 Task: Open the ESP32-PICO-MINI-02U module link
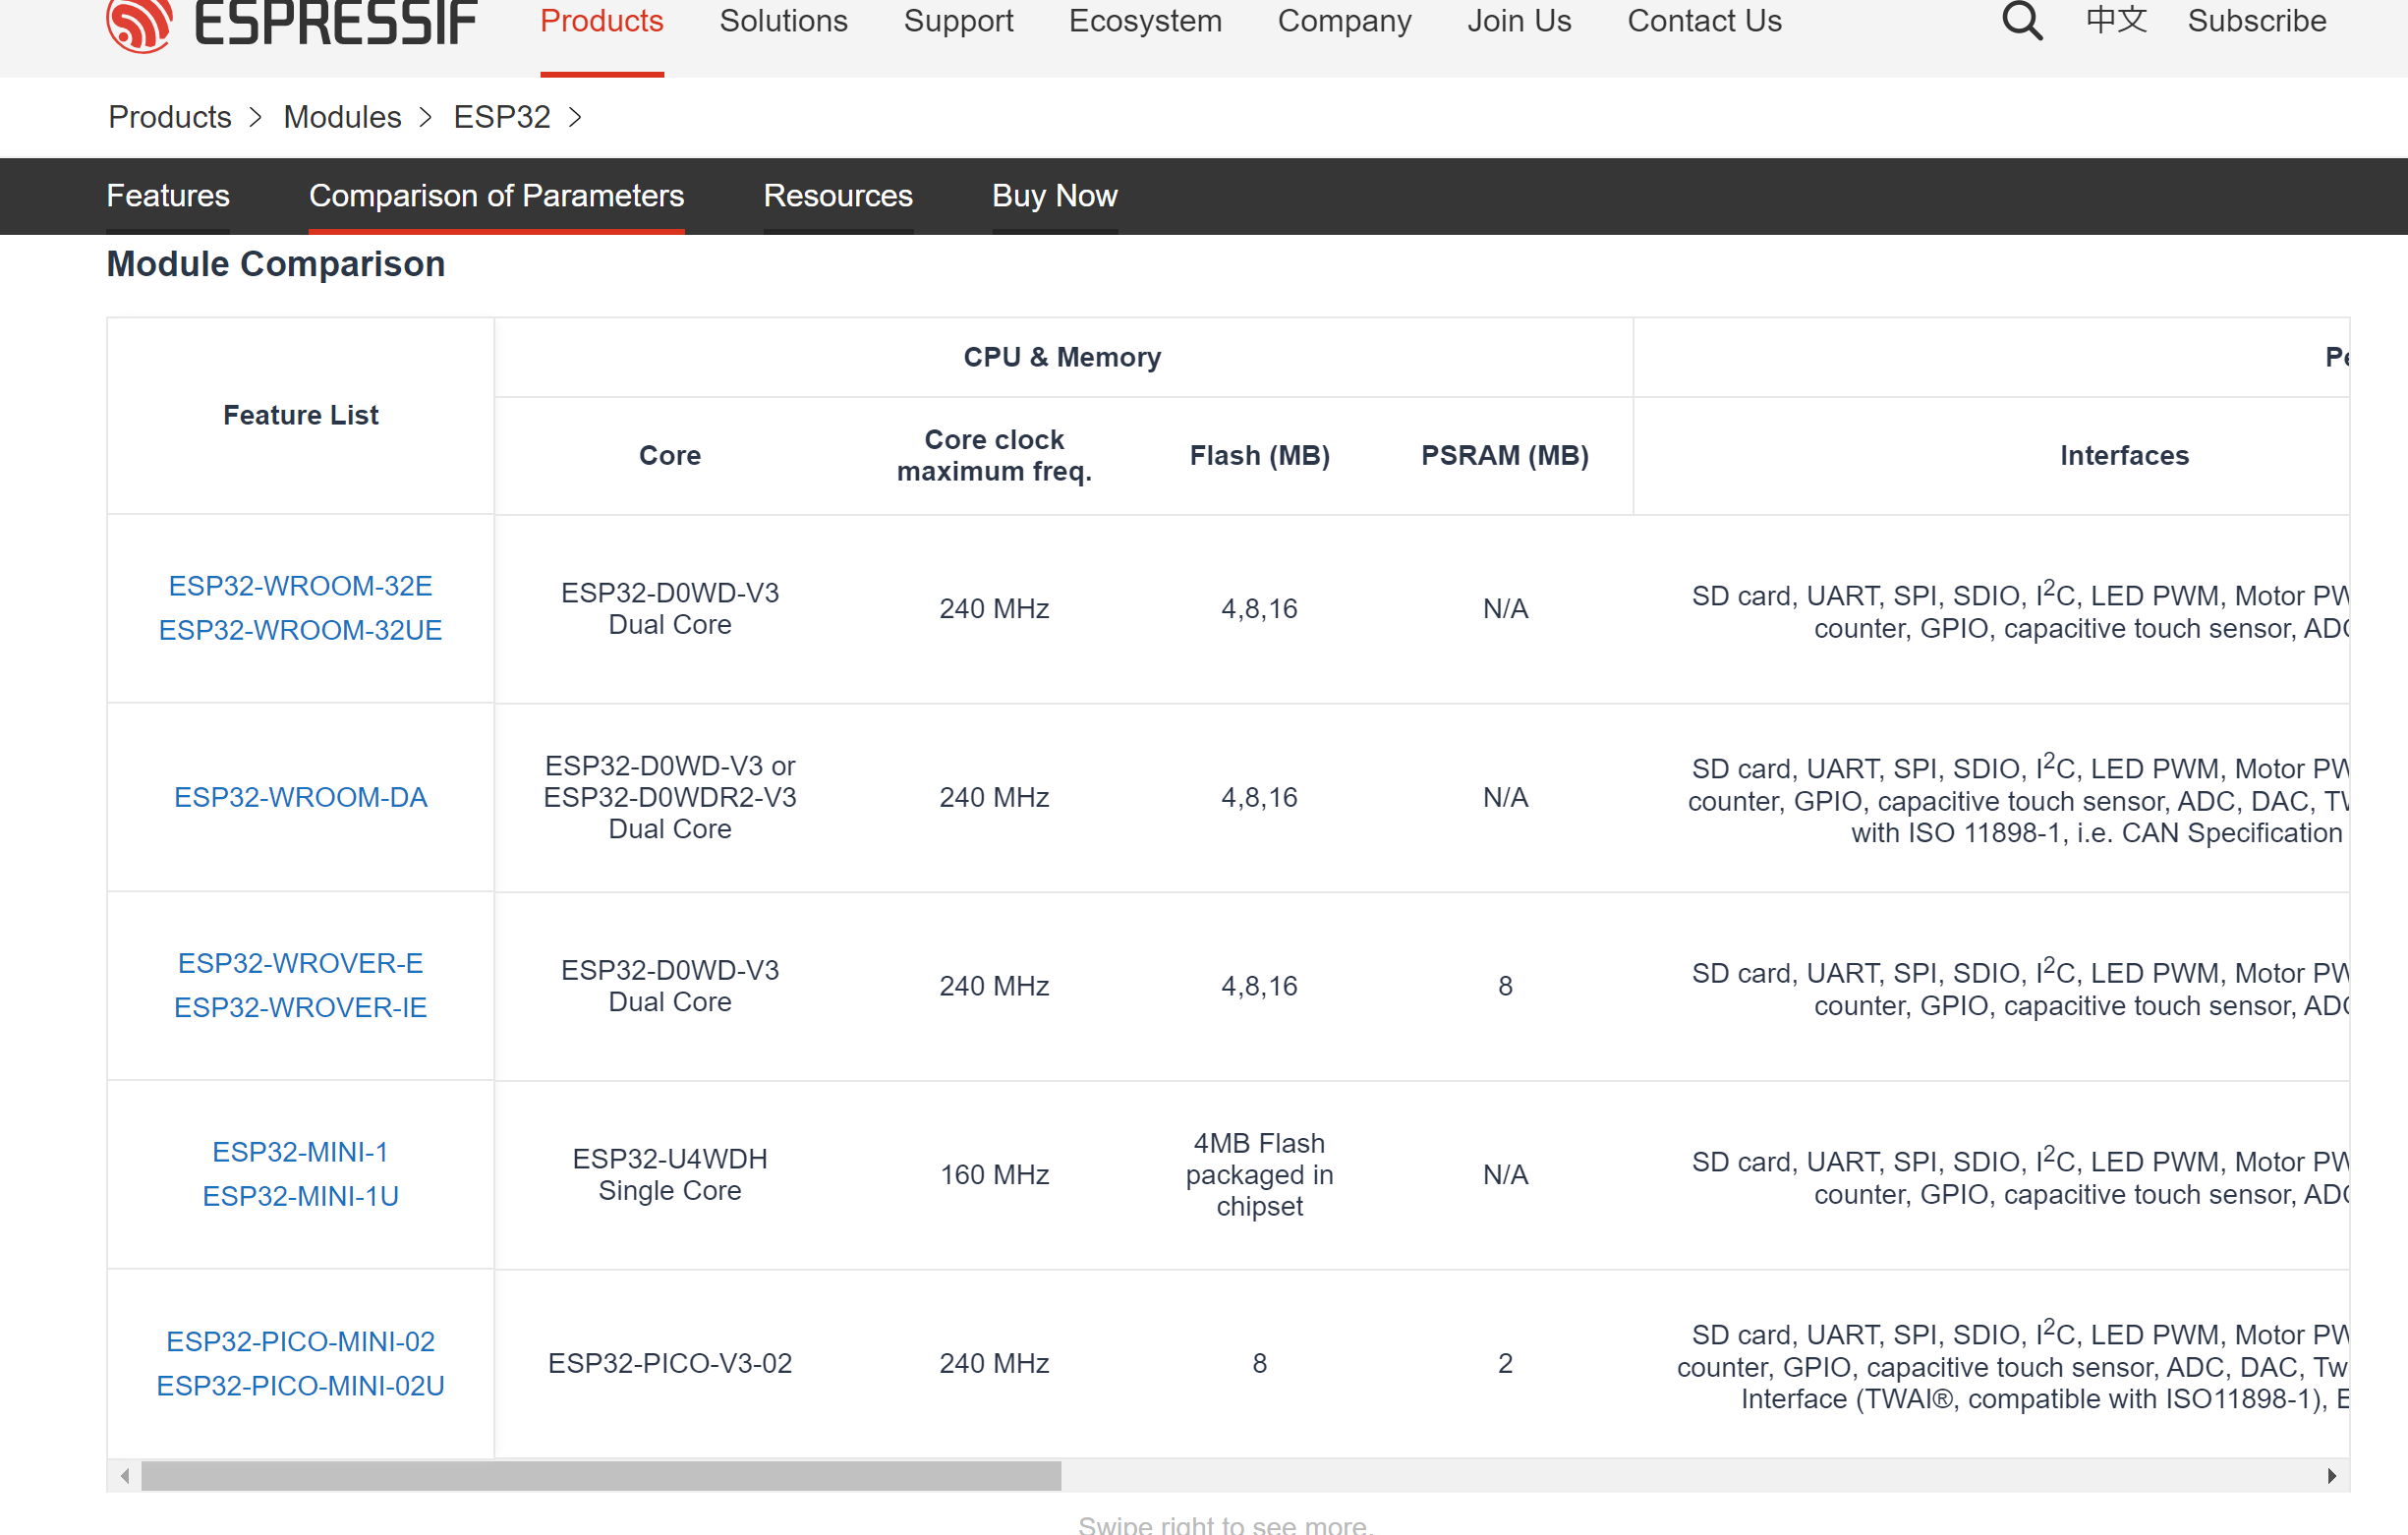[x=300, y=1385]
